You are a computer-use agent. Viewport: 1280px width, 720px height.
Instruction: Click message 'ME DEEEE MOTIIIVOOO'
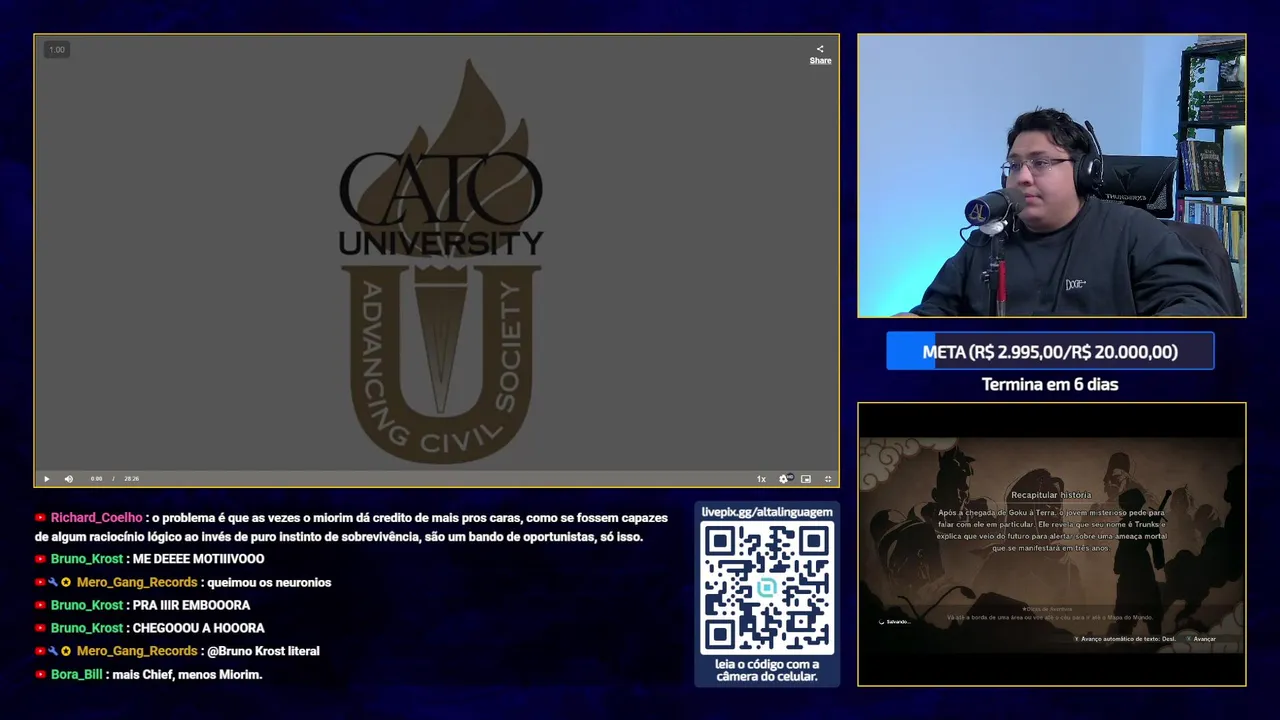[199, 559]
